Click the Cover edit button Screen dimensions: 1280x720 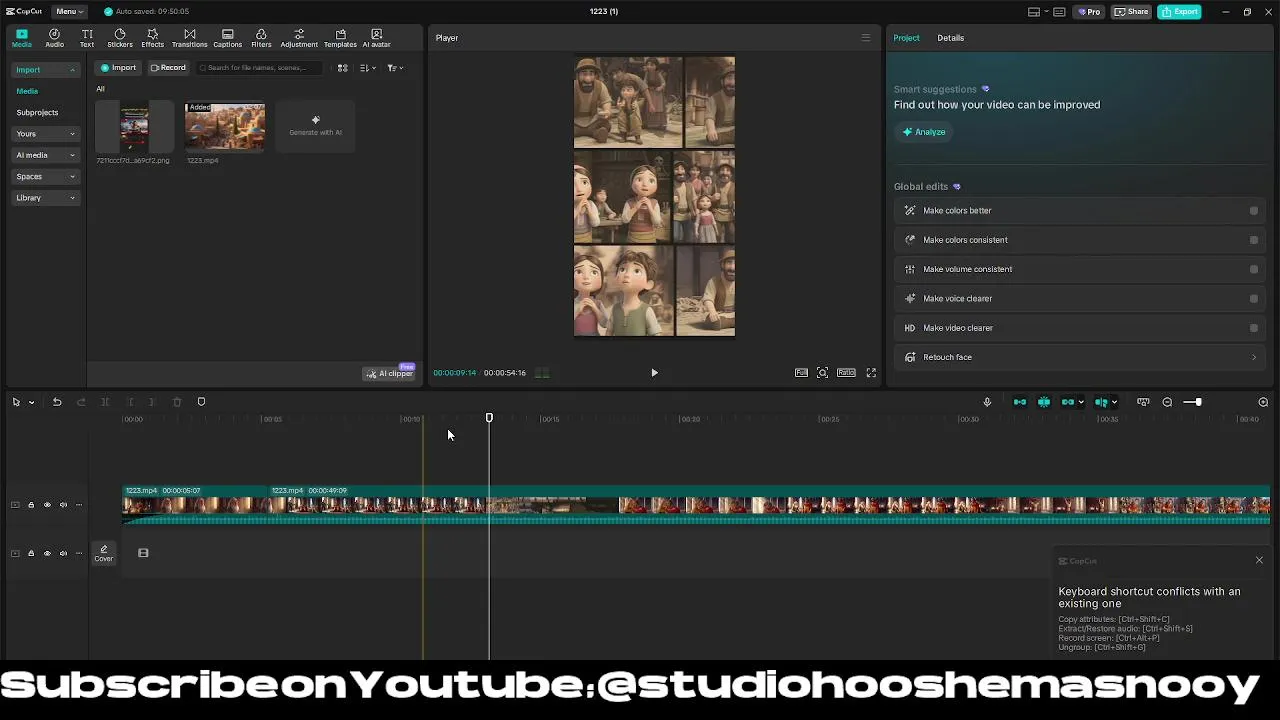click(104, 553)
